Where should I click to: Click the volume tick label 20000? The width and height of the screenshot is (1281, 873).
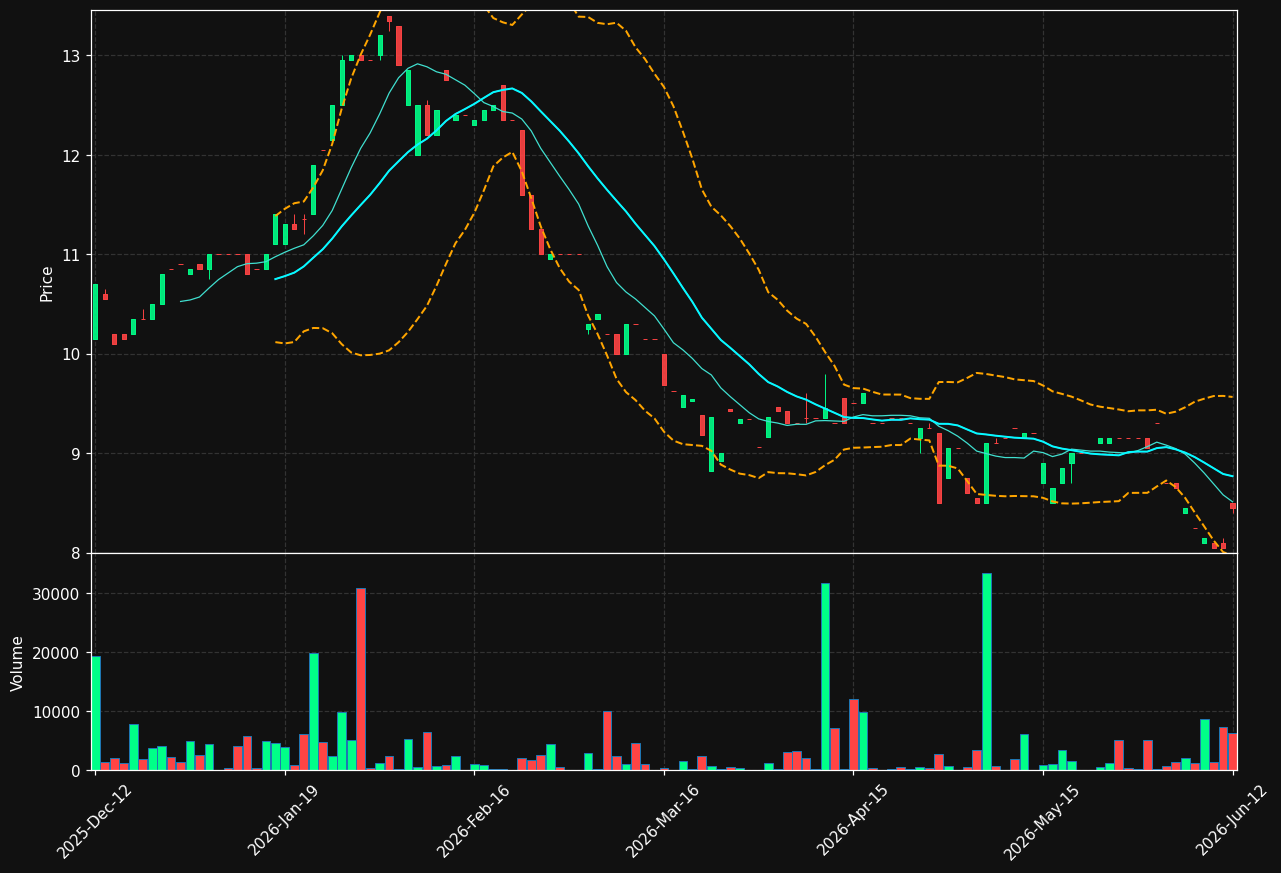coord(58,653)
